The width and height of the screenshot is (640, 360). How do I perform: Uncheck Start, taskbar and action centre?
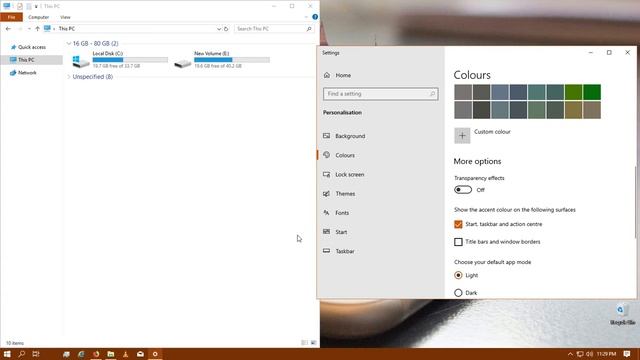point(458,224)
